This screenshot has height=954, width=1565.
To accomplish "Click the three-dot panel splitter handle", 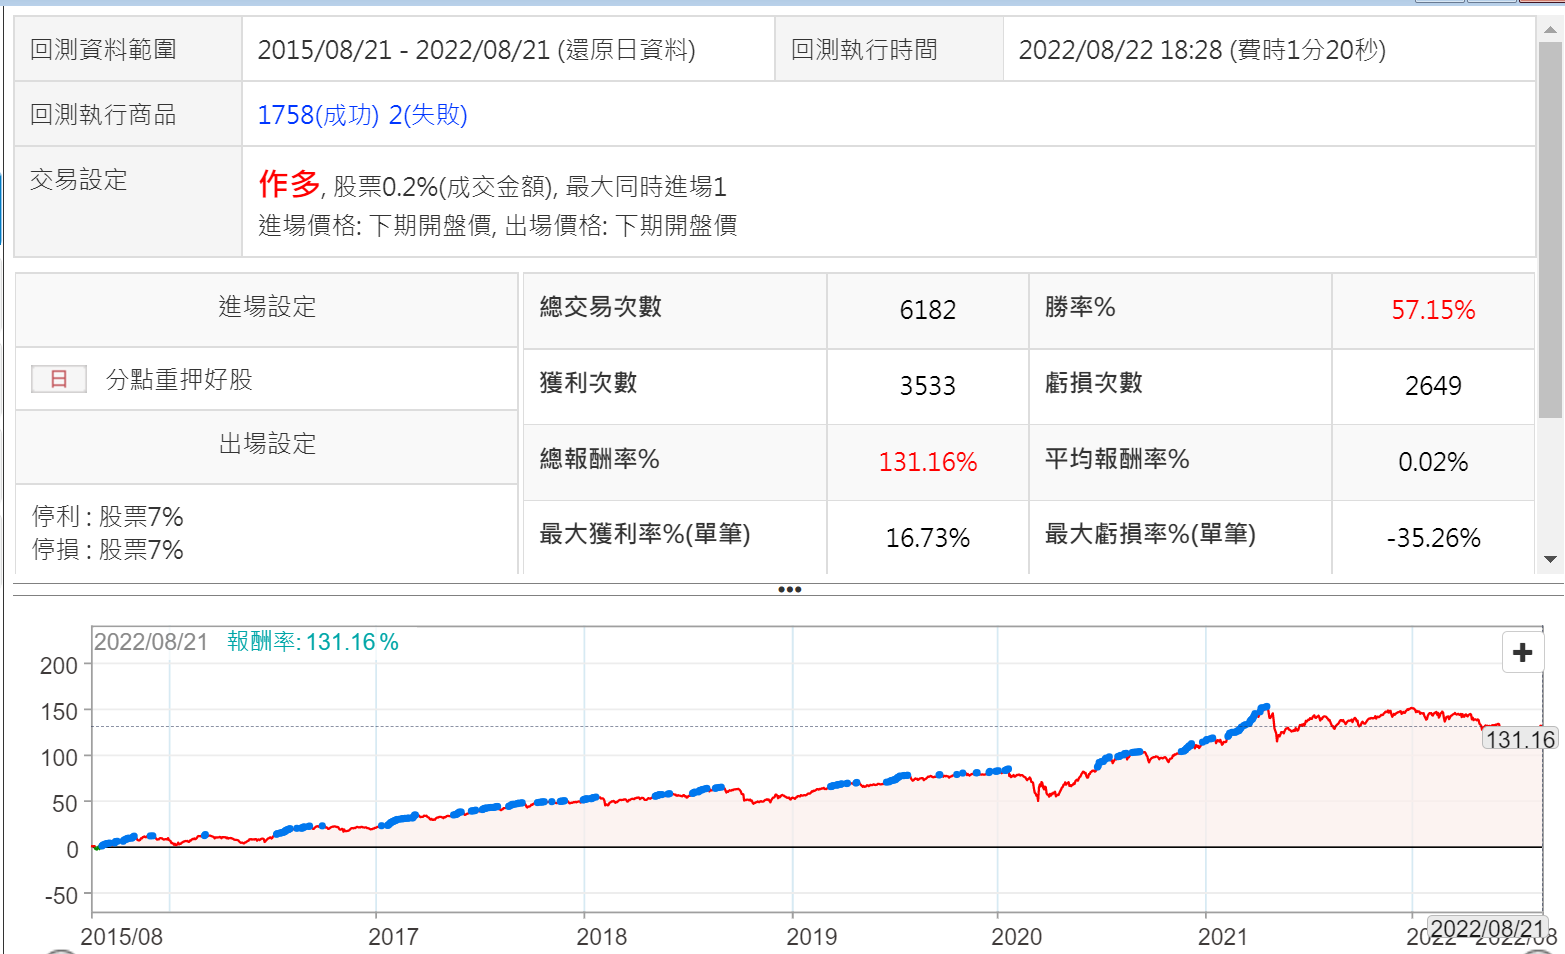I will 789,589.
